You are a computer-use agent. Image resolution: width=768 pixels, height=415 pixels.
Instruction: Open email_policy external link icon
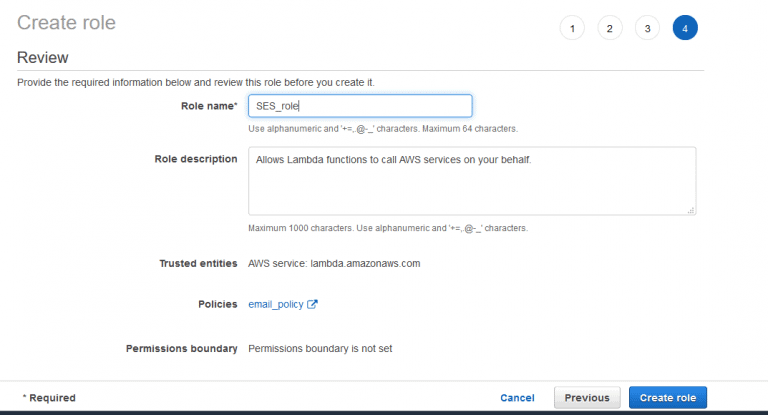(x=312, y=305)
